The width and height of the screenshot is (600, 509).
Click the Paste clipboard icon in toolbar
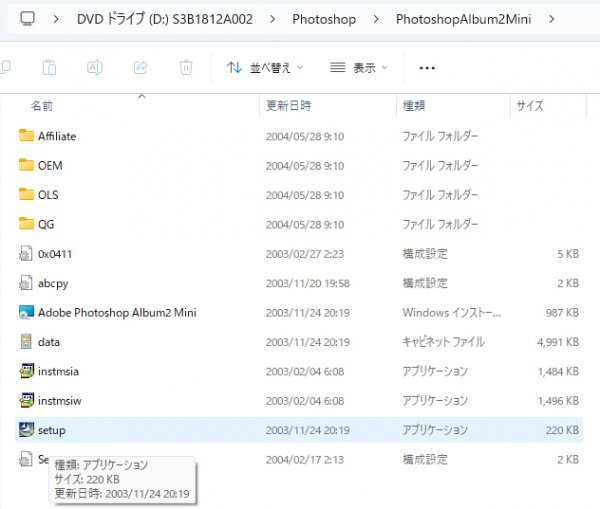coord(49,68)
